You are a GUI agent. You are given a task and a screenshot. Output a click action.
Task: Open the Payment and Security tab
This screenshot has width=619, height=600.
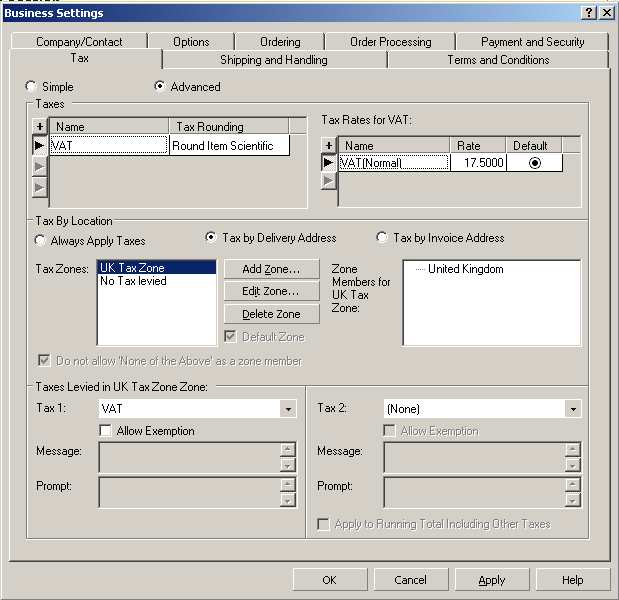coord(532,42)
